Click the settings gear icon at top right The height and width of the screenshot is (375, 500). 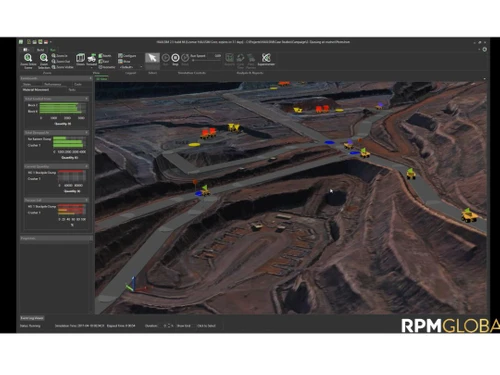coord(485,49)
